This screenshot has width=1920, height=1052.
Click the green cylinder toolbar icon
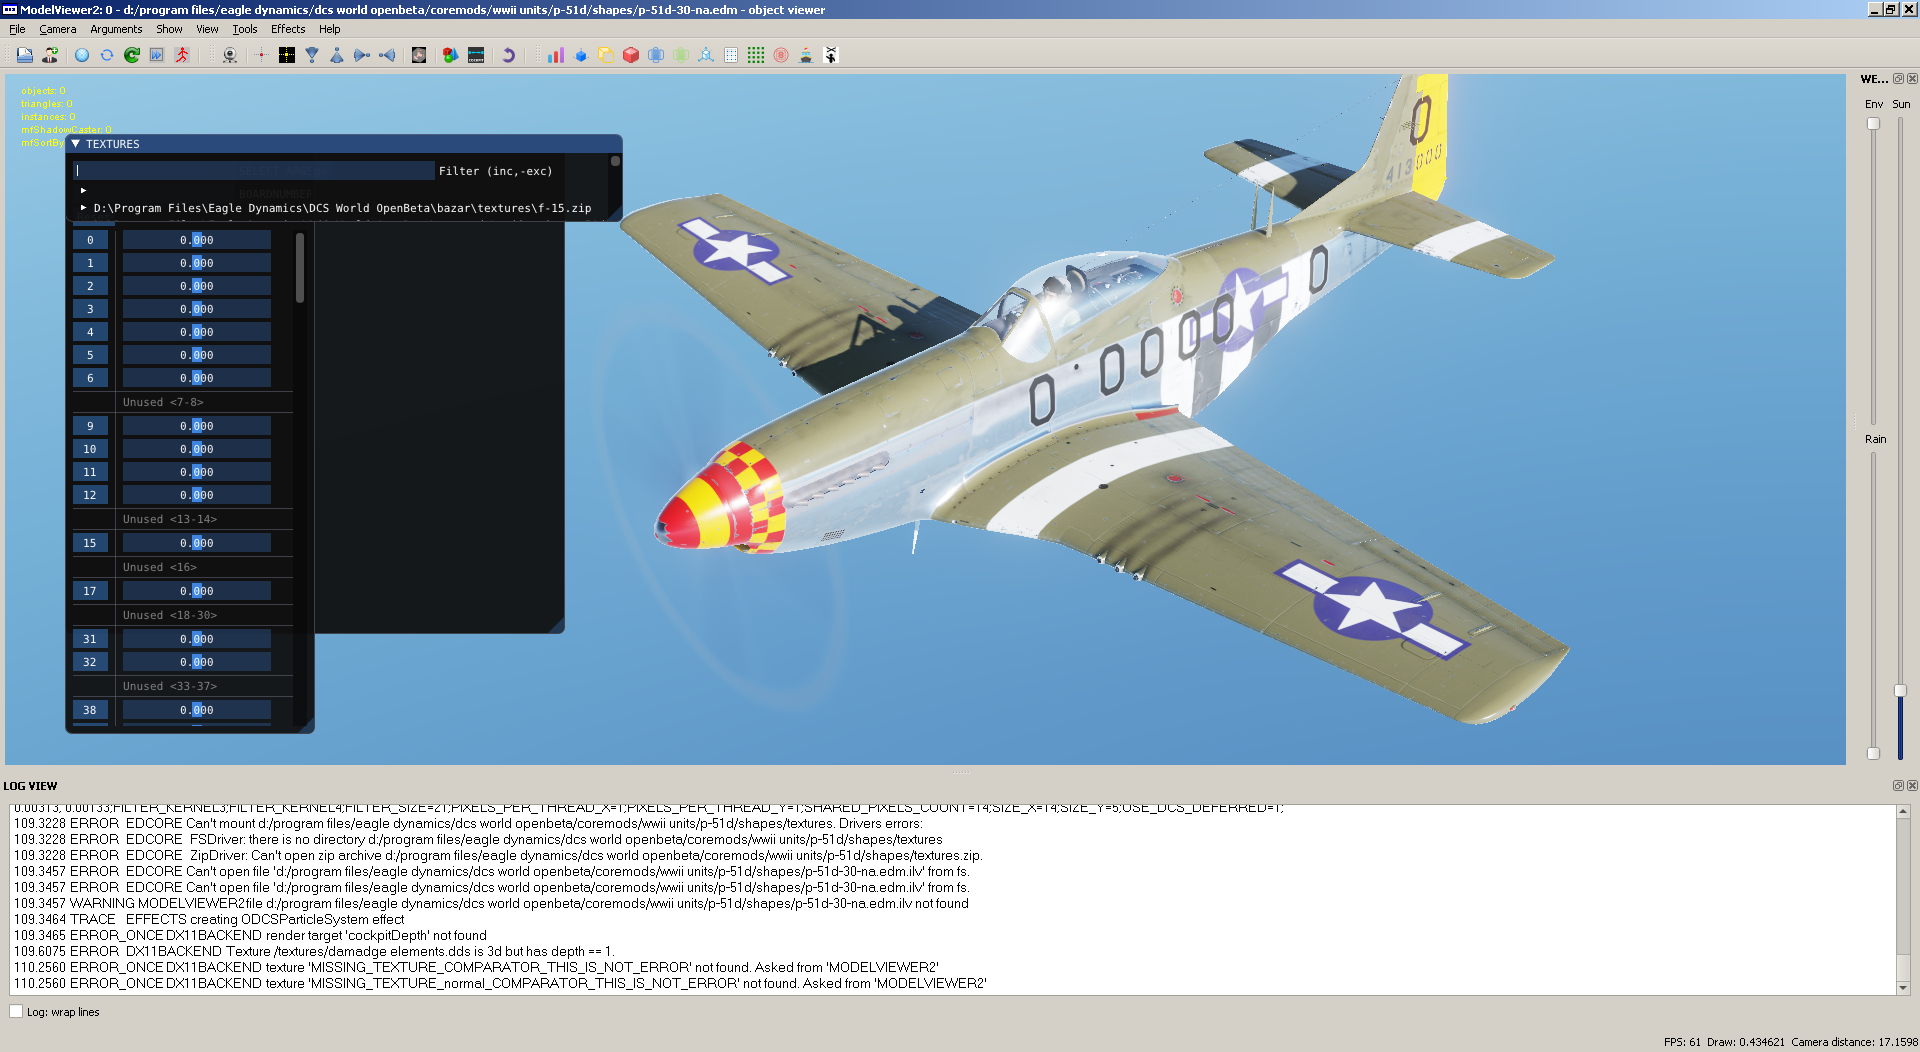coord(681,55)
